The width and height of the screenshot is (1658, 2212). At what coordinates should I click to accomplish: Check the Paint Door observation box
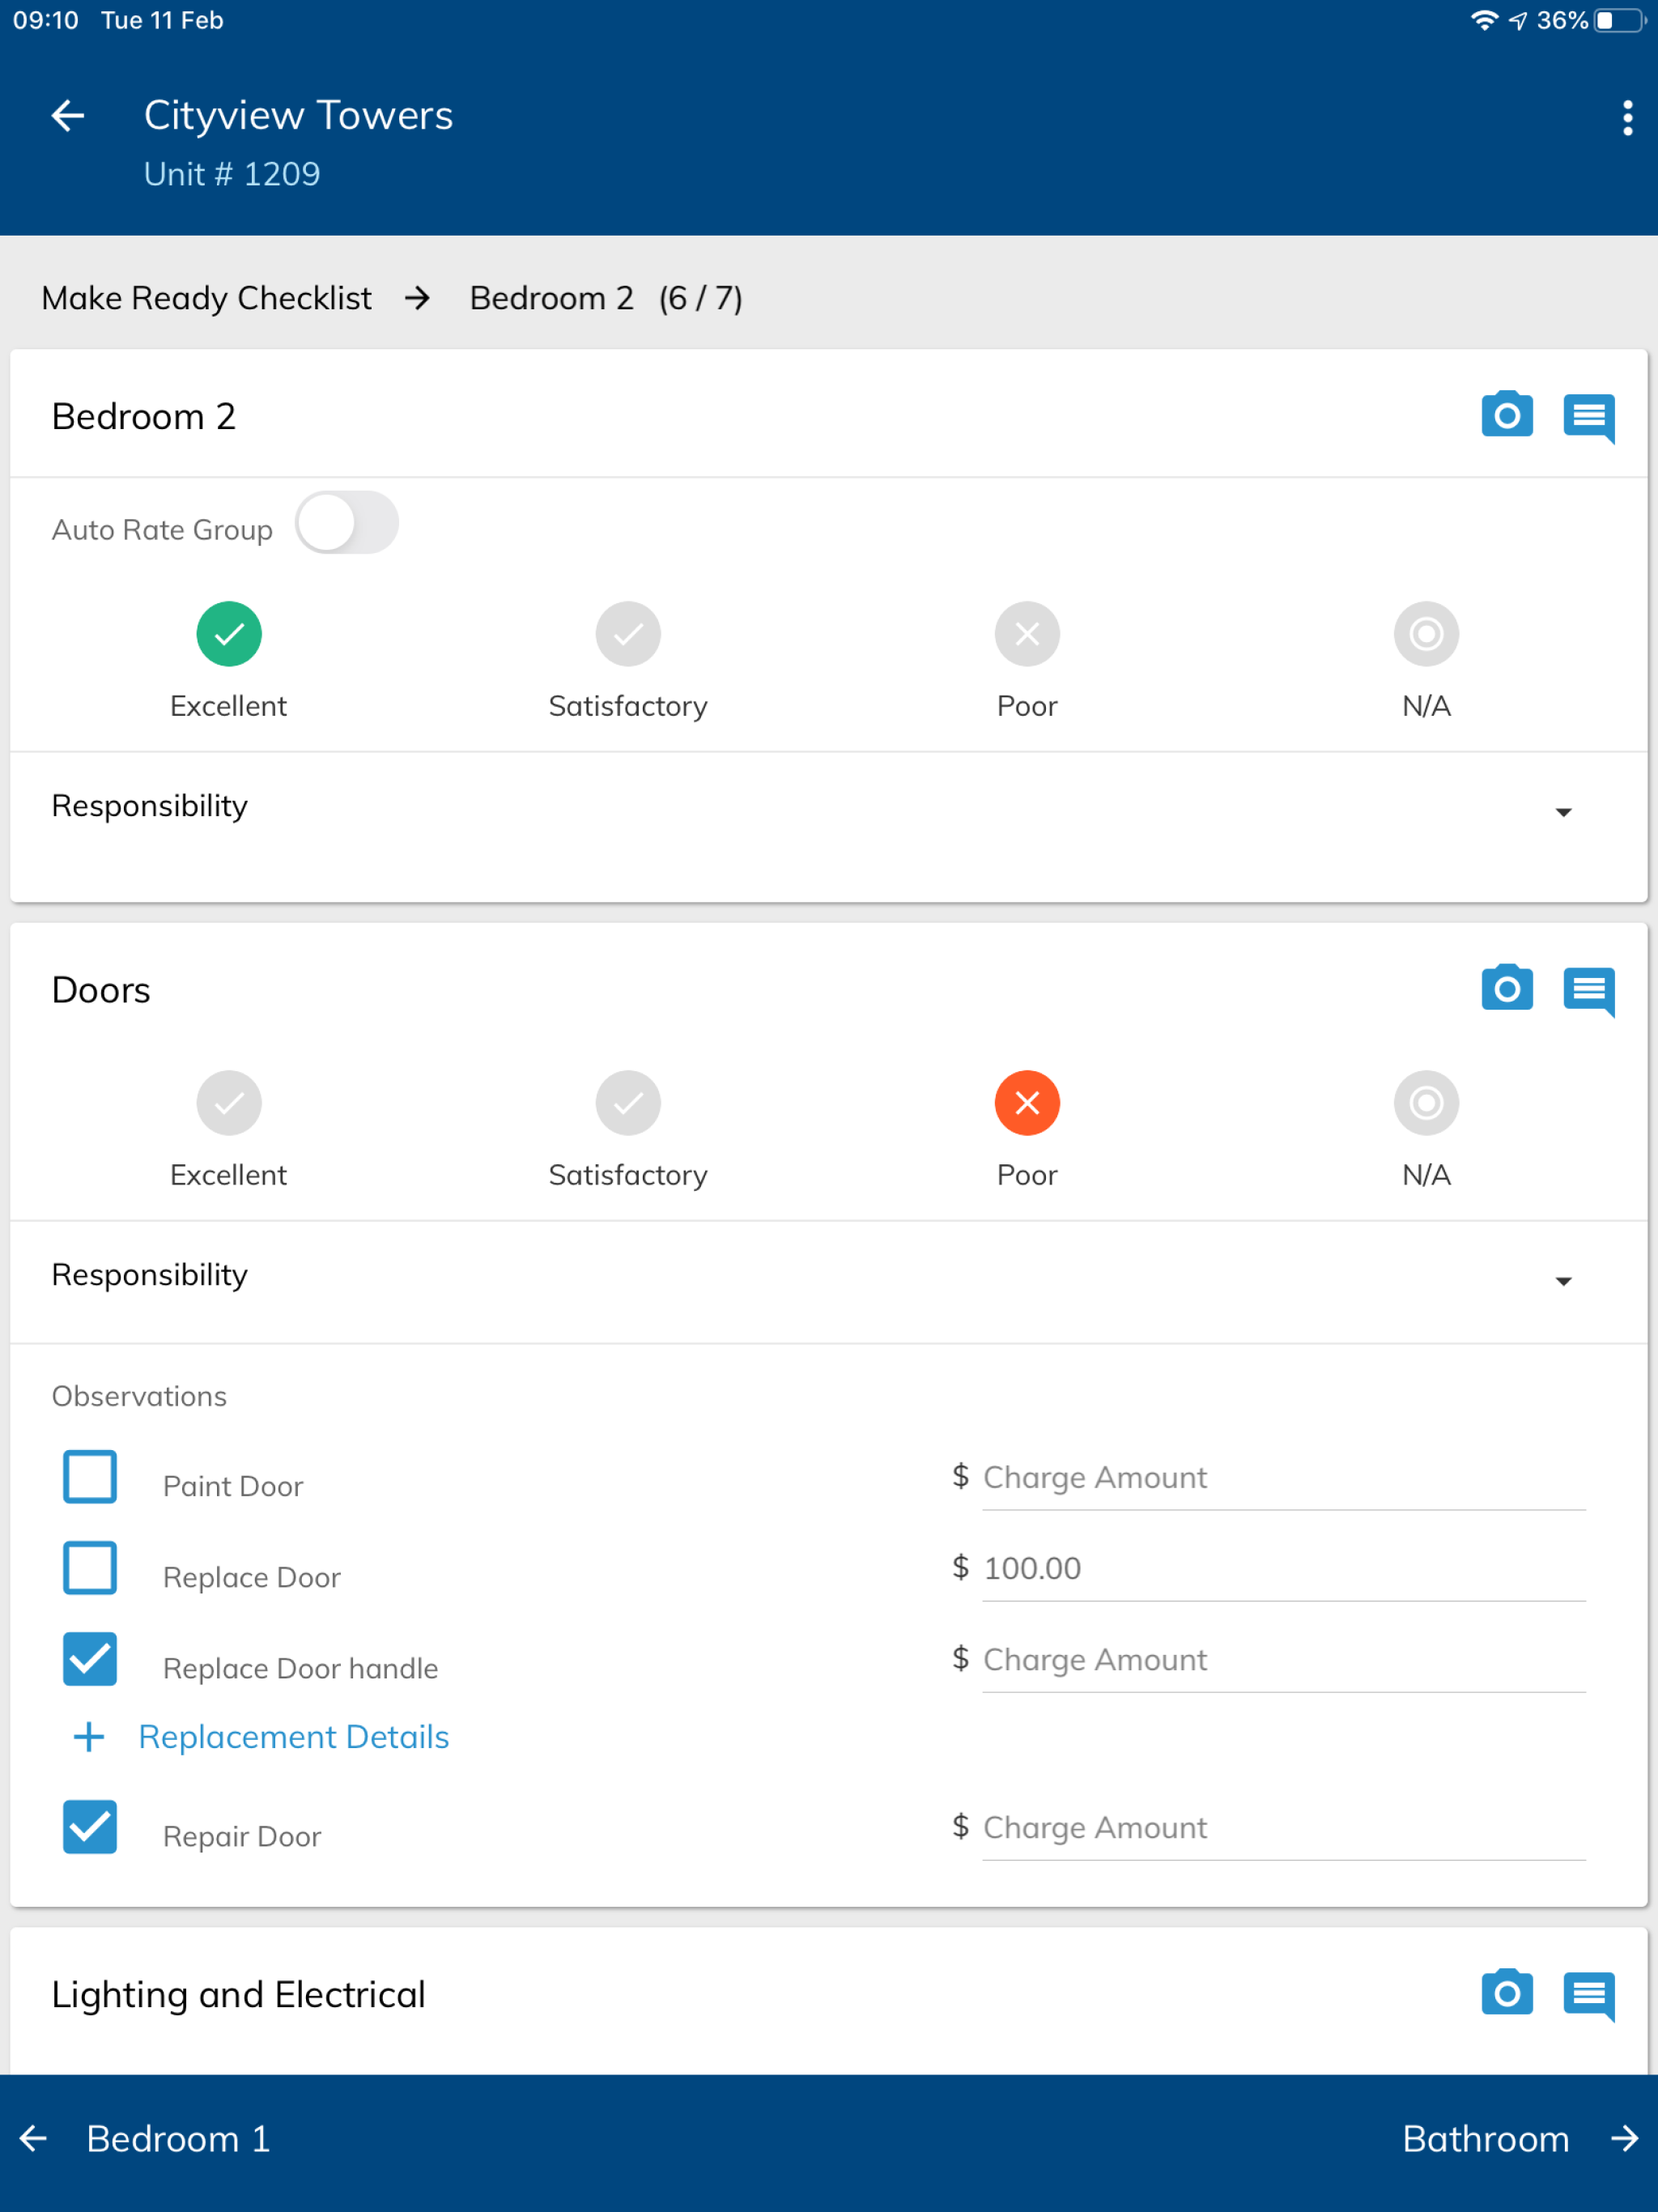pos(90,1477)
